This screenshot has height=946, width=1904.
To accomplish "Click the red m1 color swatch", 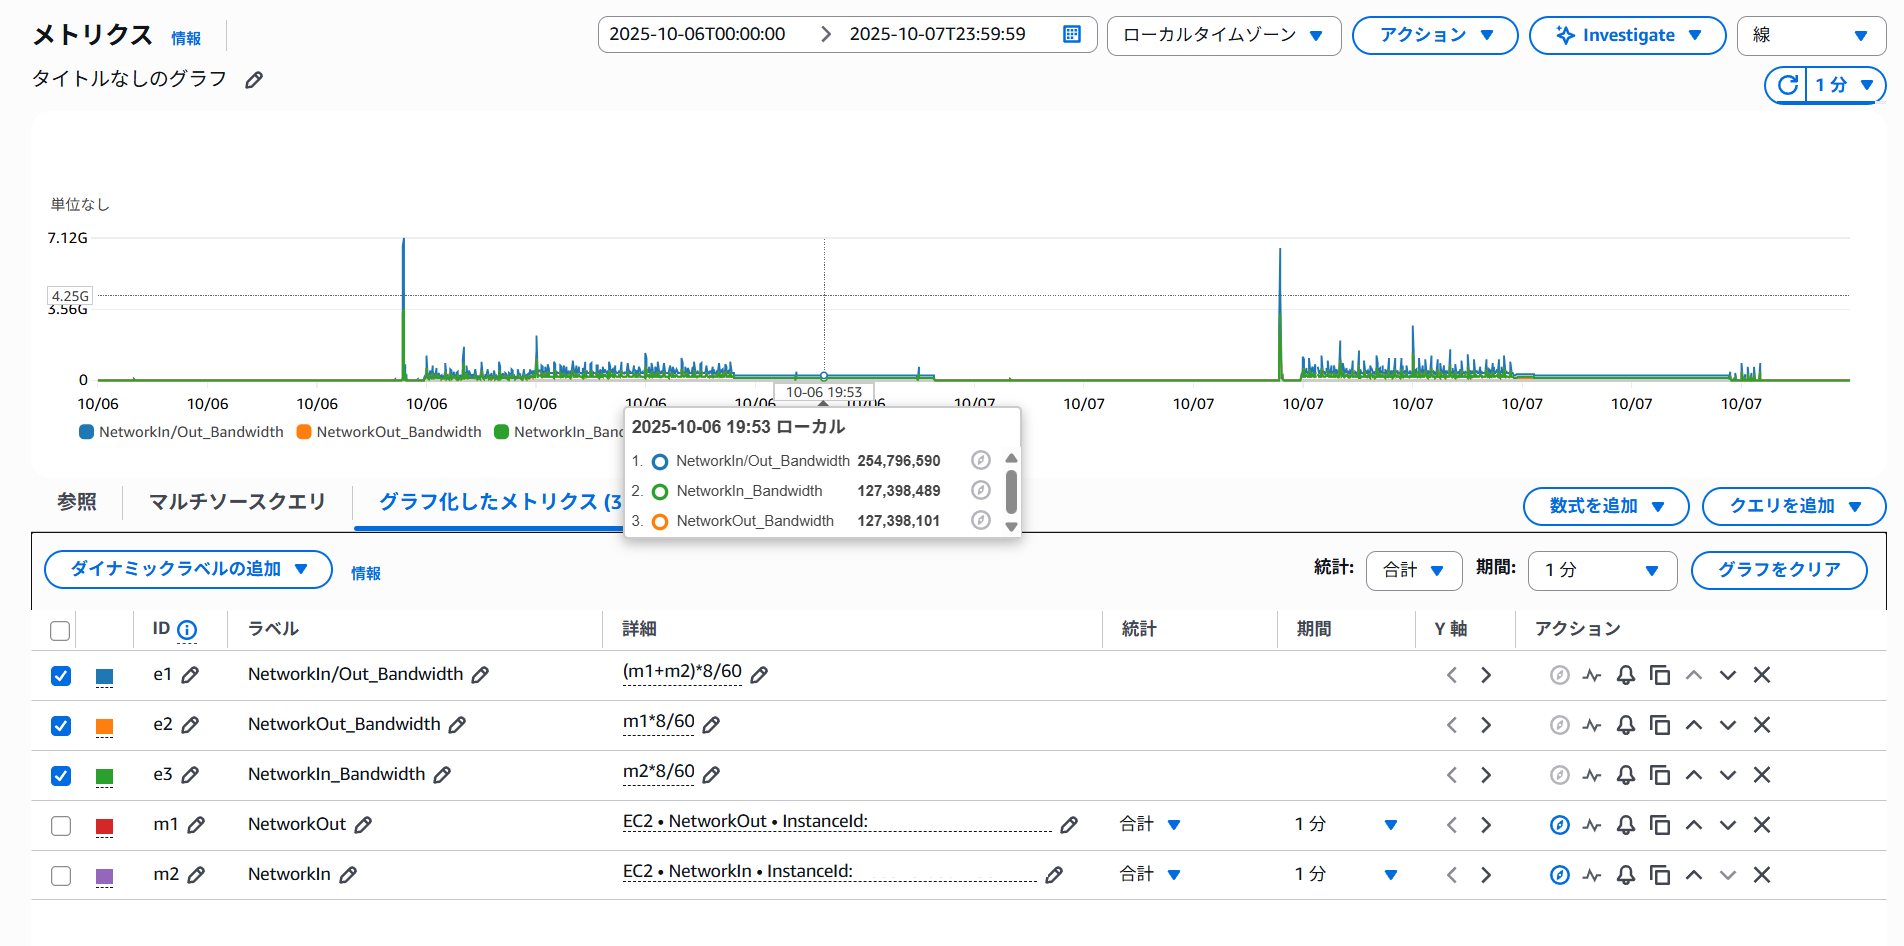I will 104,826.
